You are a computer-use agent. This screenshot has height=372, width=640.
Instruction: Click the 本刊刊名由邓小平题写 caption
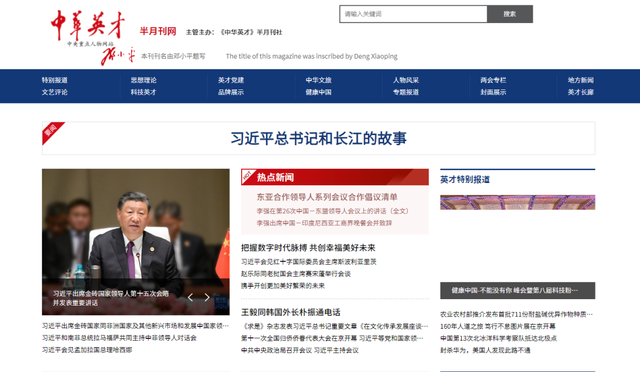click(173, 56)
